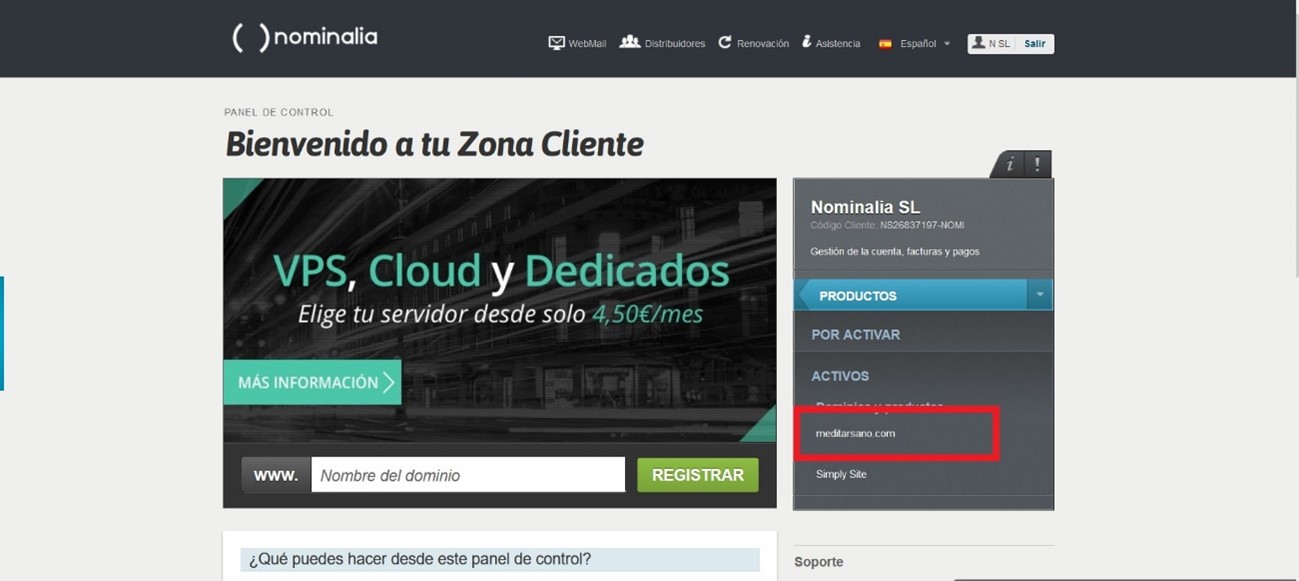
Task: Click the Salir logout button
Action: (x=1034, y=44)
